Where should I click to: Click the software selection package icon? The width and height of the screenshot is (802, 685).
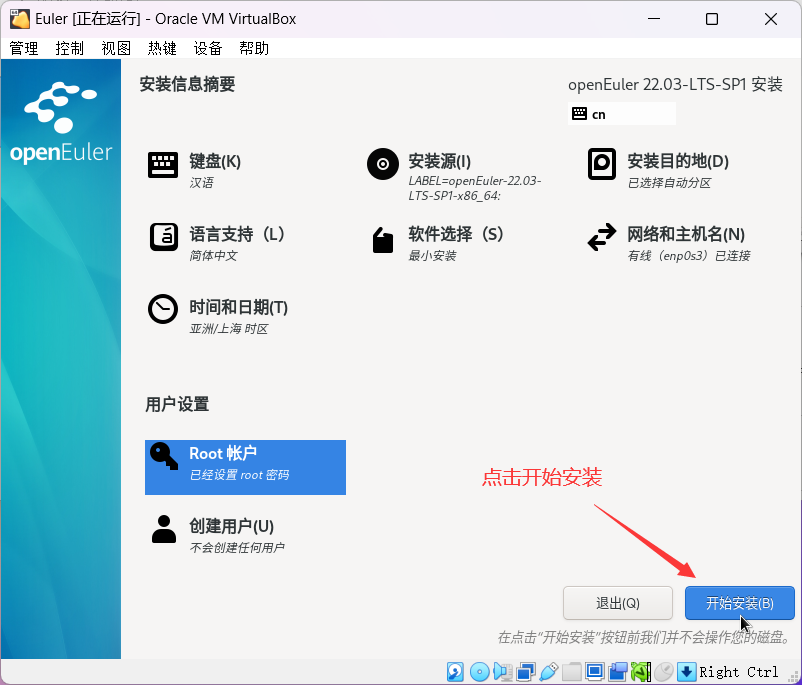point(383,240)
